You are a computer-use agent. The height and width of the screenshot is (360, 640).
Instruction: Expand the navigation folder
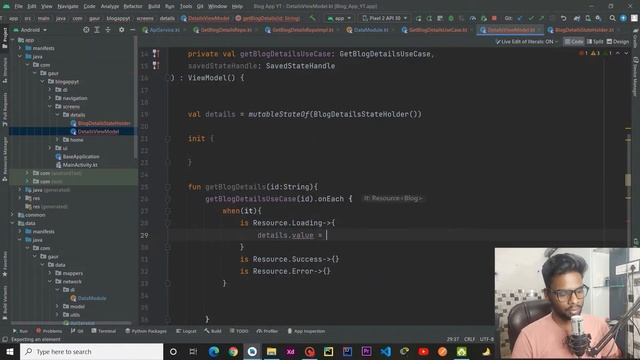point(50,98)
